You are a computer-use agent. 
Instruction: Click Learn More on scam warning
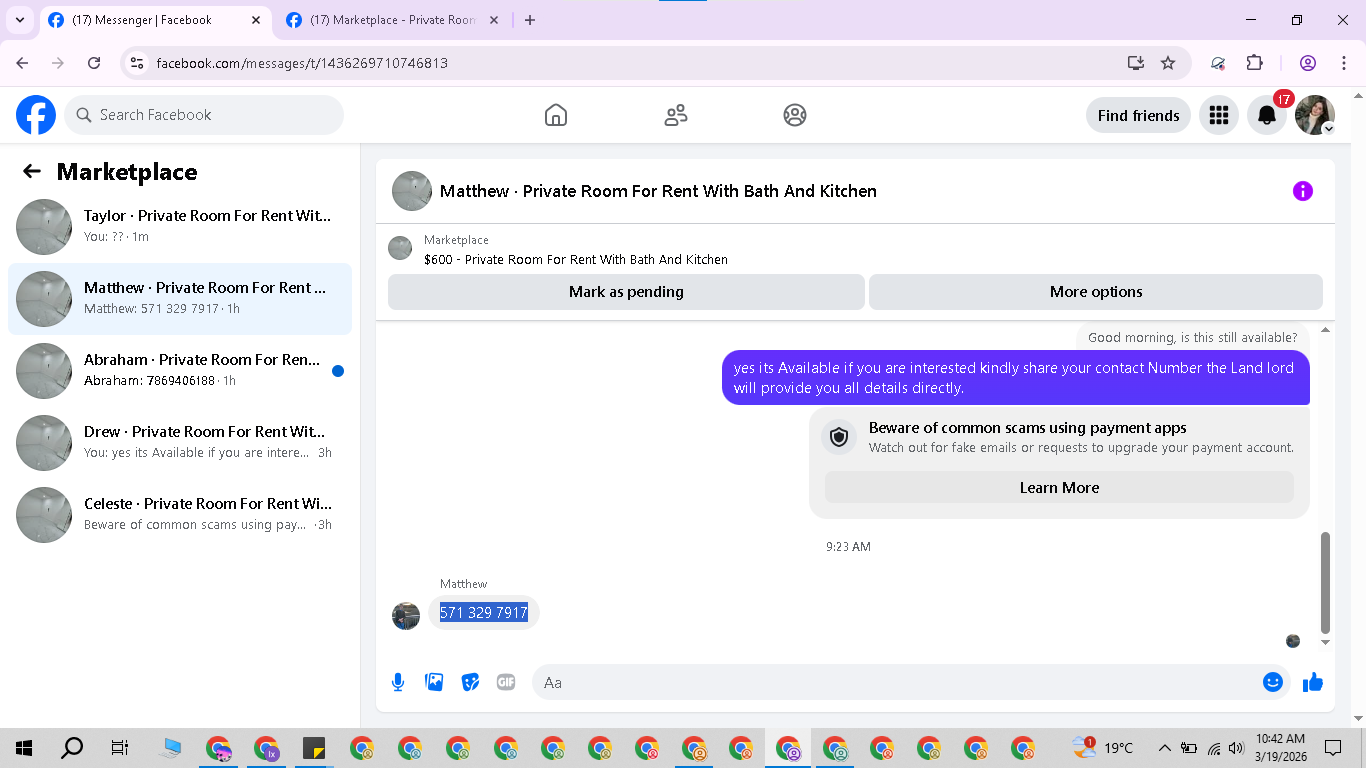pyautogui.click(x=1059, y=488)
